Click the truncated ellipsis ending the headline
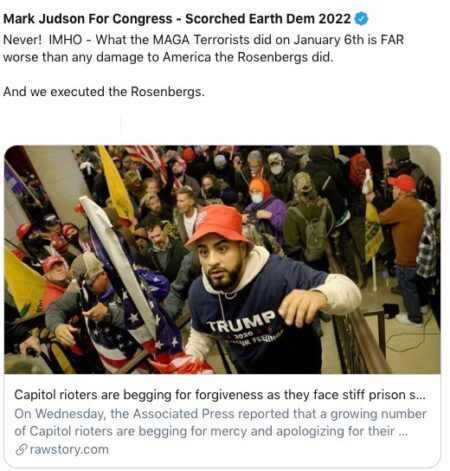Screen dimensions: 450x471 pyautogui.click(x=422, y=395)
